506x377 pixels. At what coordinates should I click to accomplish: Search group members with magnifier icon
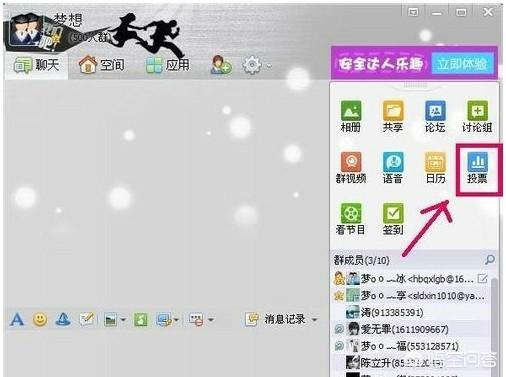(x=490, y=260)
